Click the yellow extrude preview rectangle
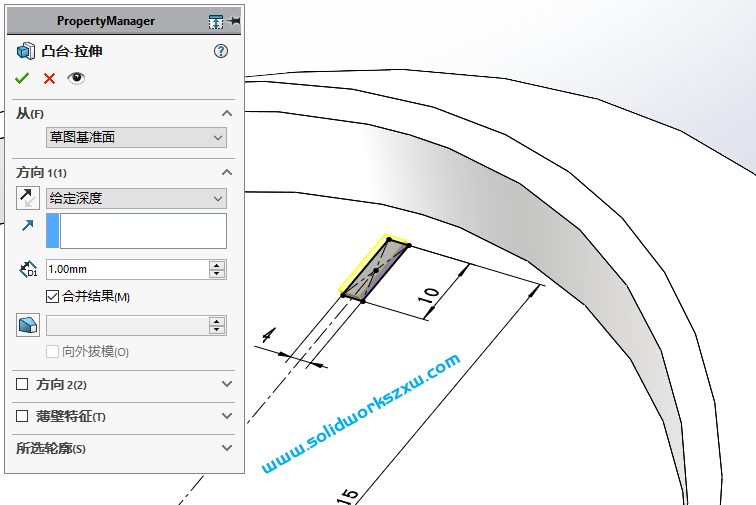The height and width of the screenshot is (505, 756). coord(375,269)
